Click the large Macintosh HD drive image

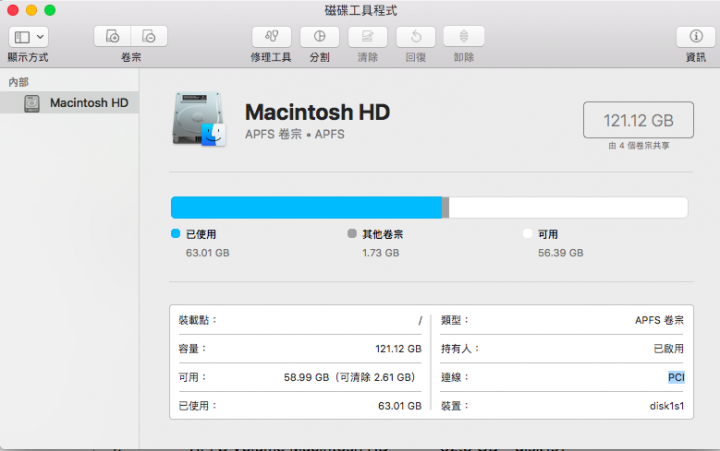pyautogui.click(x=199, y=119)
